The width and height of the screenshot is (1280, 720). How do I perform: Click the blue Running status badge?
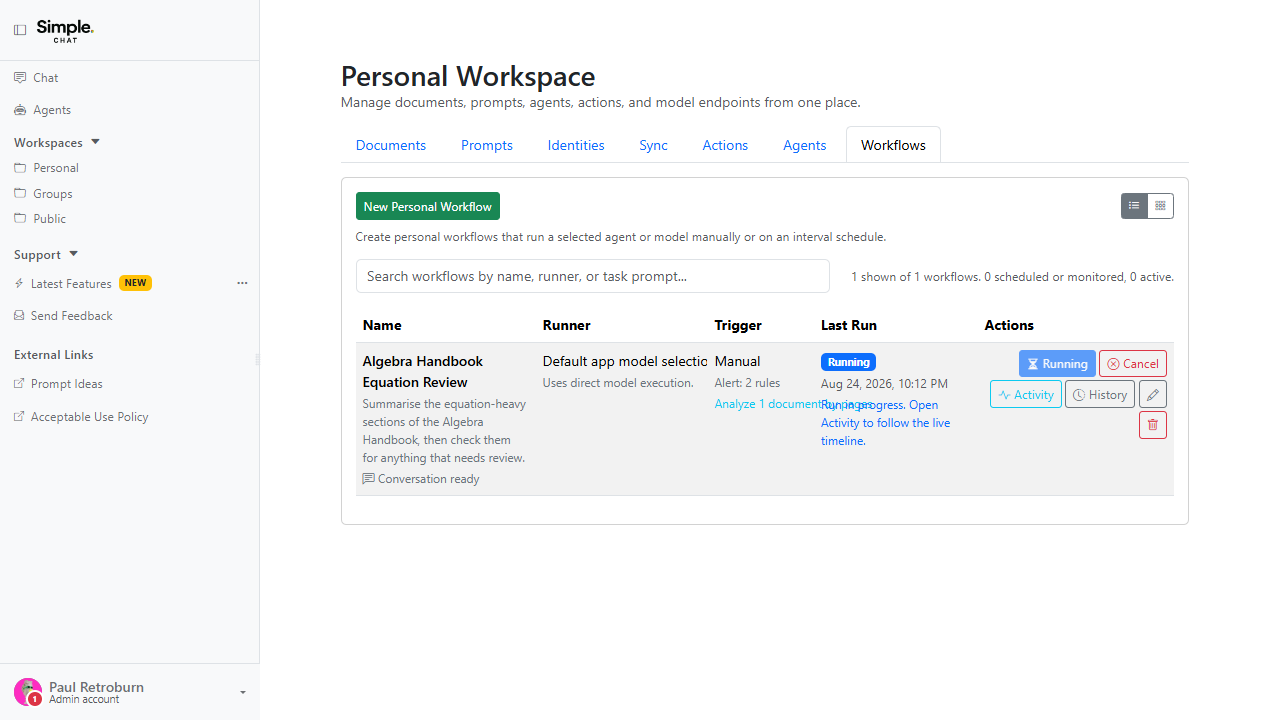(849, 362)
